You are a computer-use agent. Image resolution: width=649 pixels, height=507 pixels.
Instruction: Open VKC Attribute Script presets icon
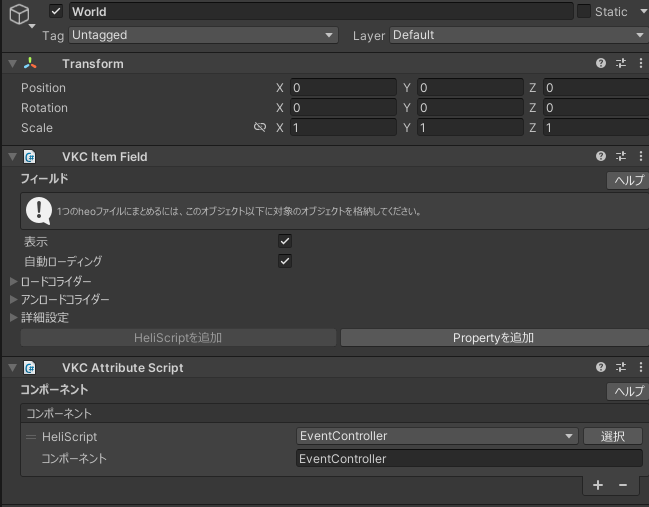click(x=621, y=367)
